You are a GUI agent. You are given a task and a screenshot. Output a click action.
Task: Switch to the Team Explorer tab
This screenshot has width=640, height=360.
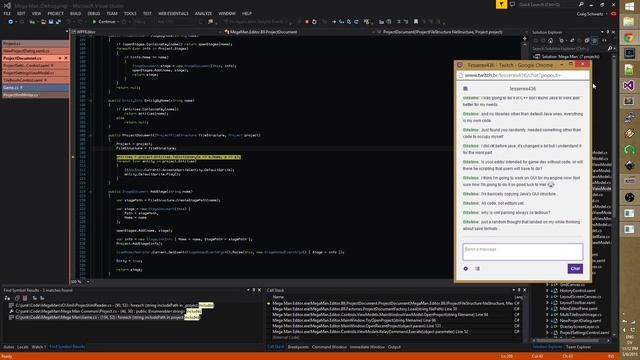pyautogui.click(x=578, y=347)
